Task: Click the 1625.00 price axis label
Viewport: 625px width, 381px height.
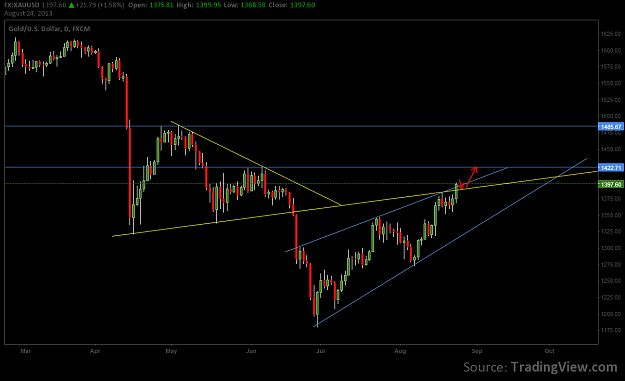Action: 611,34
